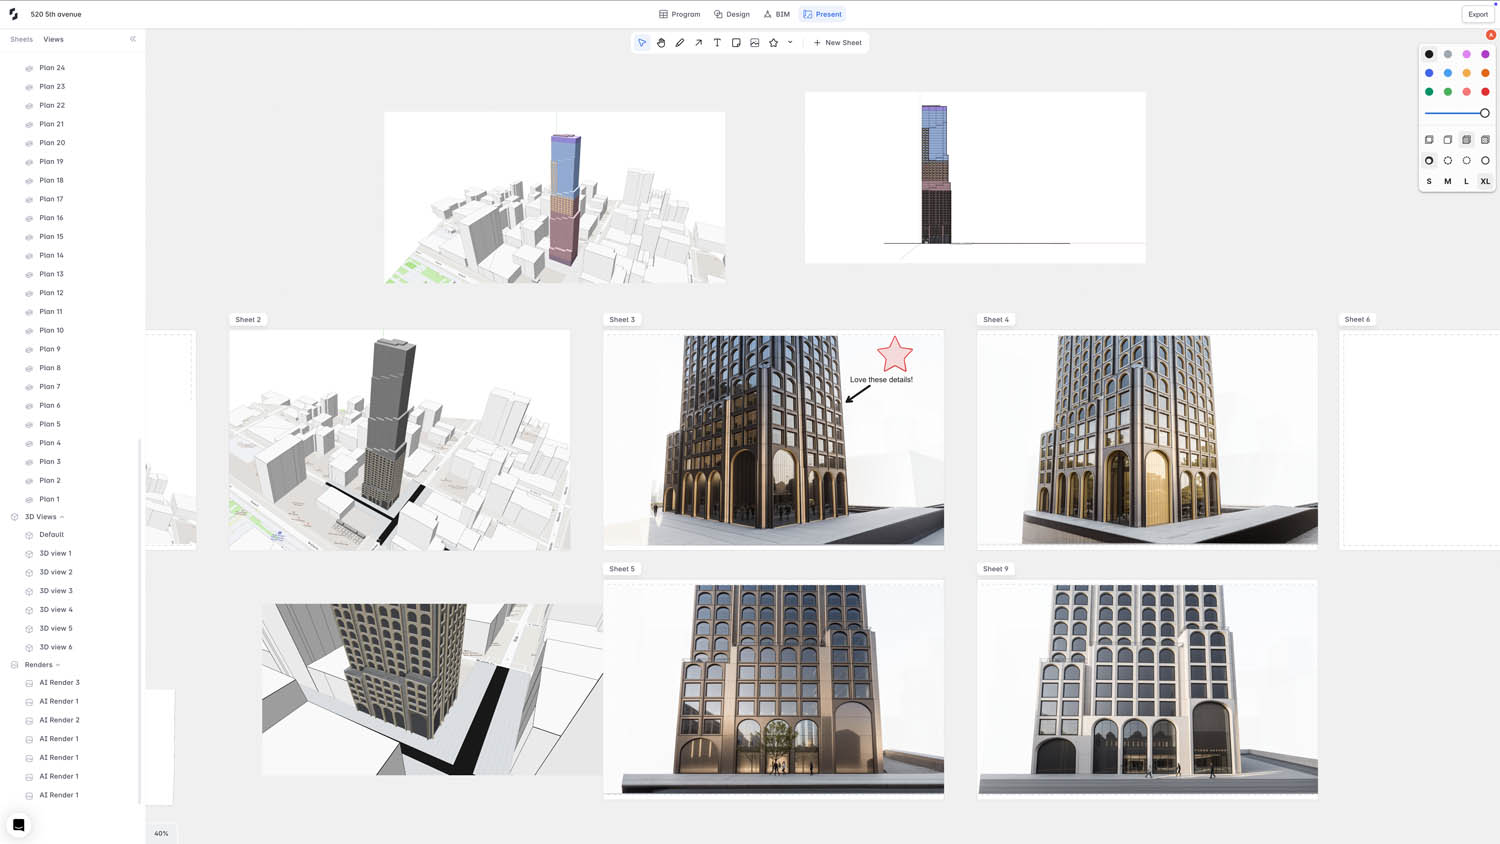This screenshot has width=1500, height=844.
Task: Select the star shape tool
Action: (773, 43)
